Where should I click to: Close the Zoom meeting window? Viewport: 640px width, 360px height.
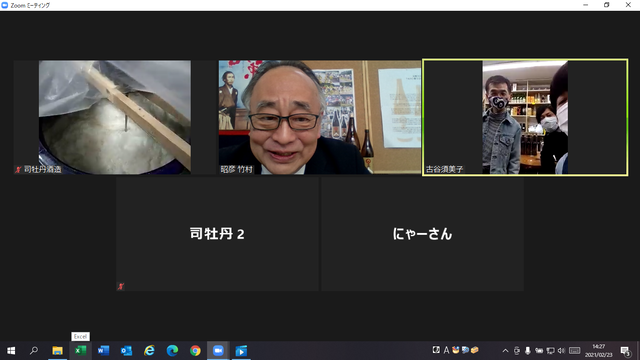(628, 5)
